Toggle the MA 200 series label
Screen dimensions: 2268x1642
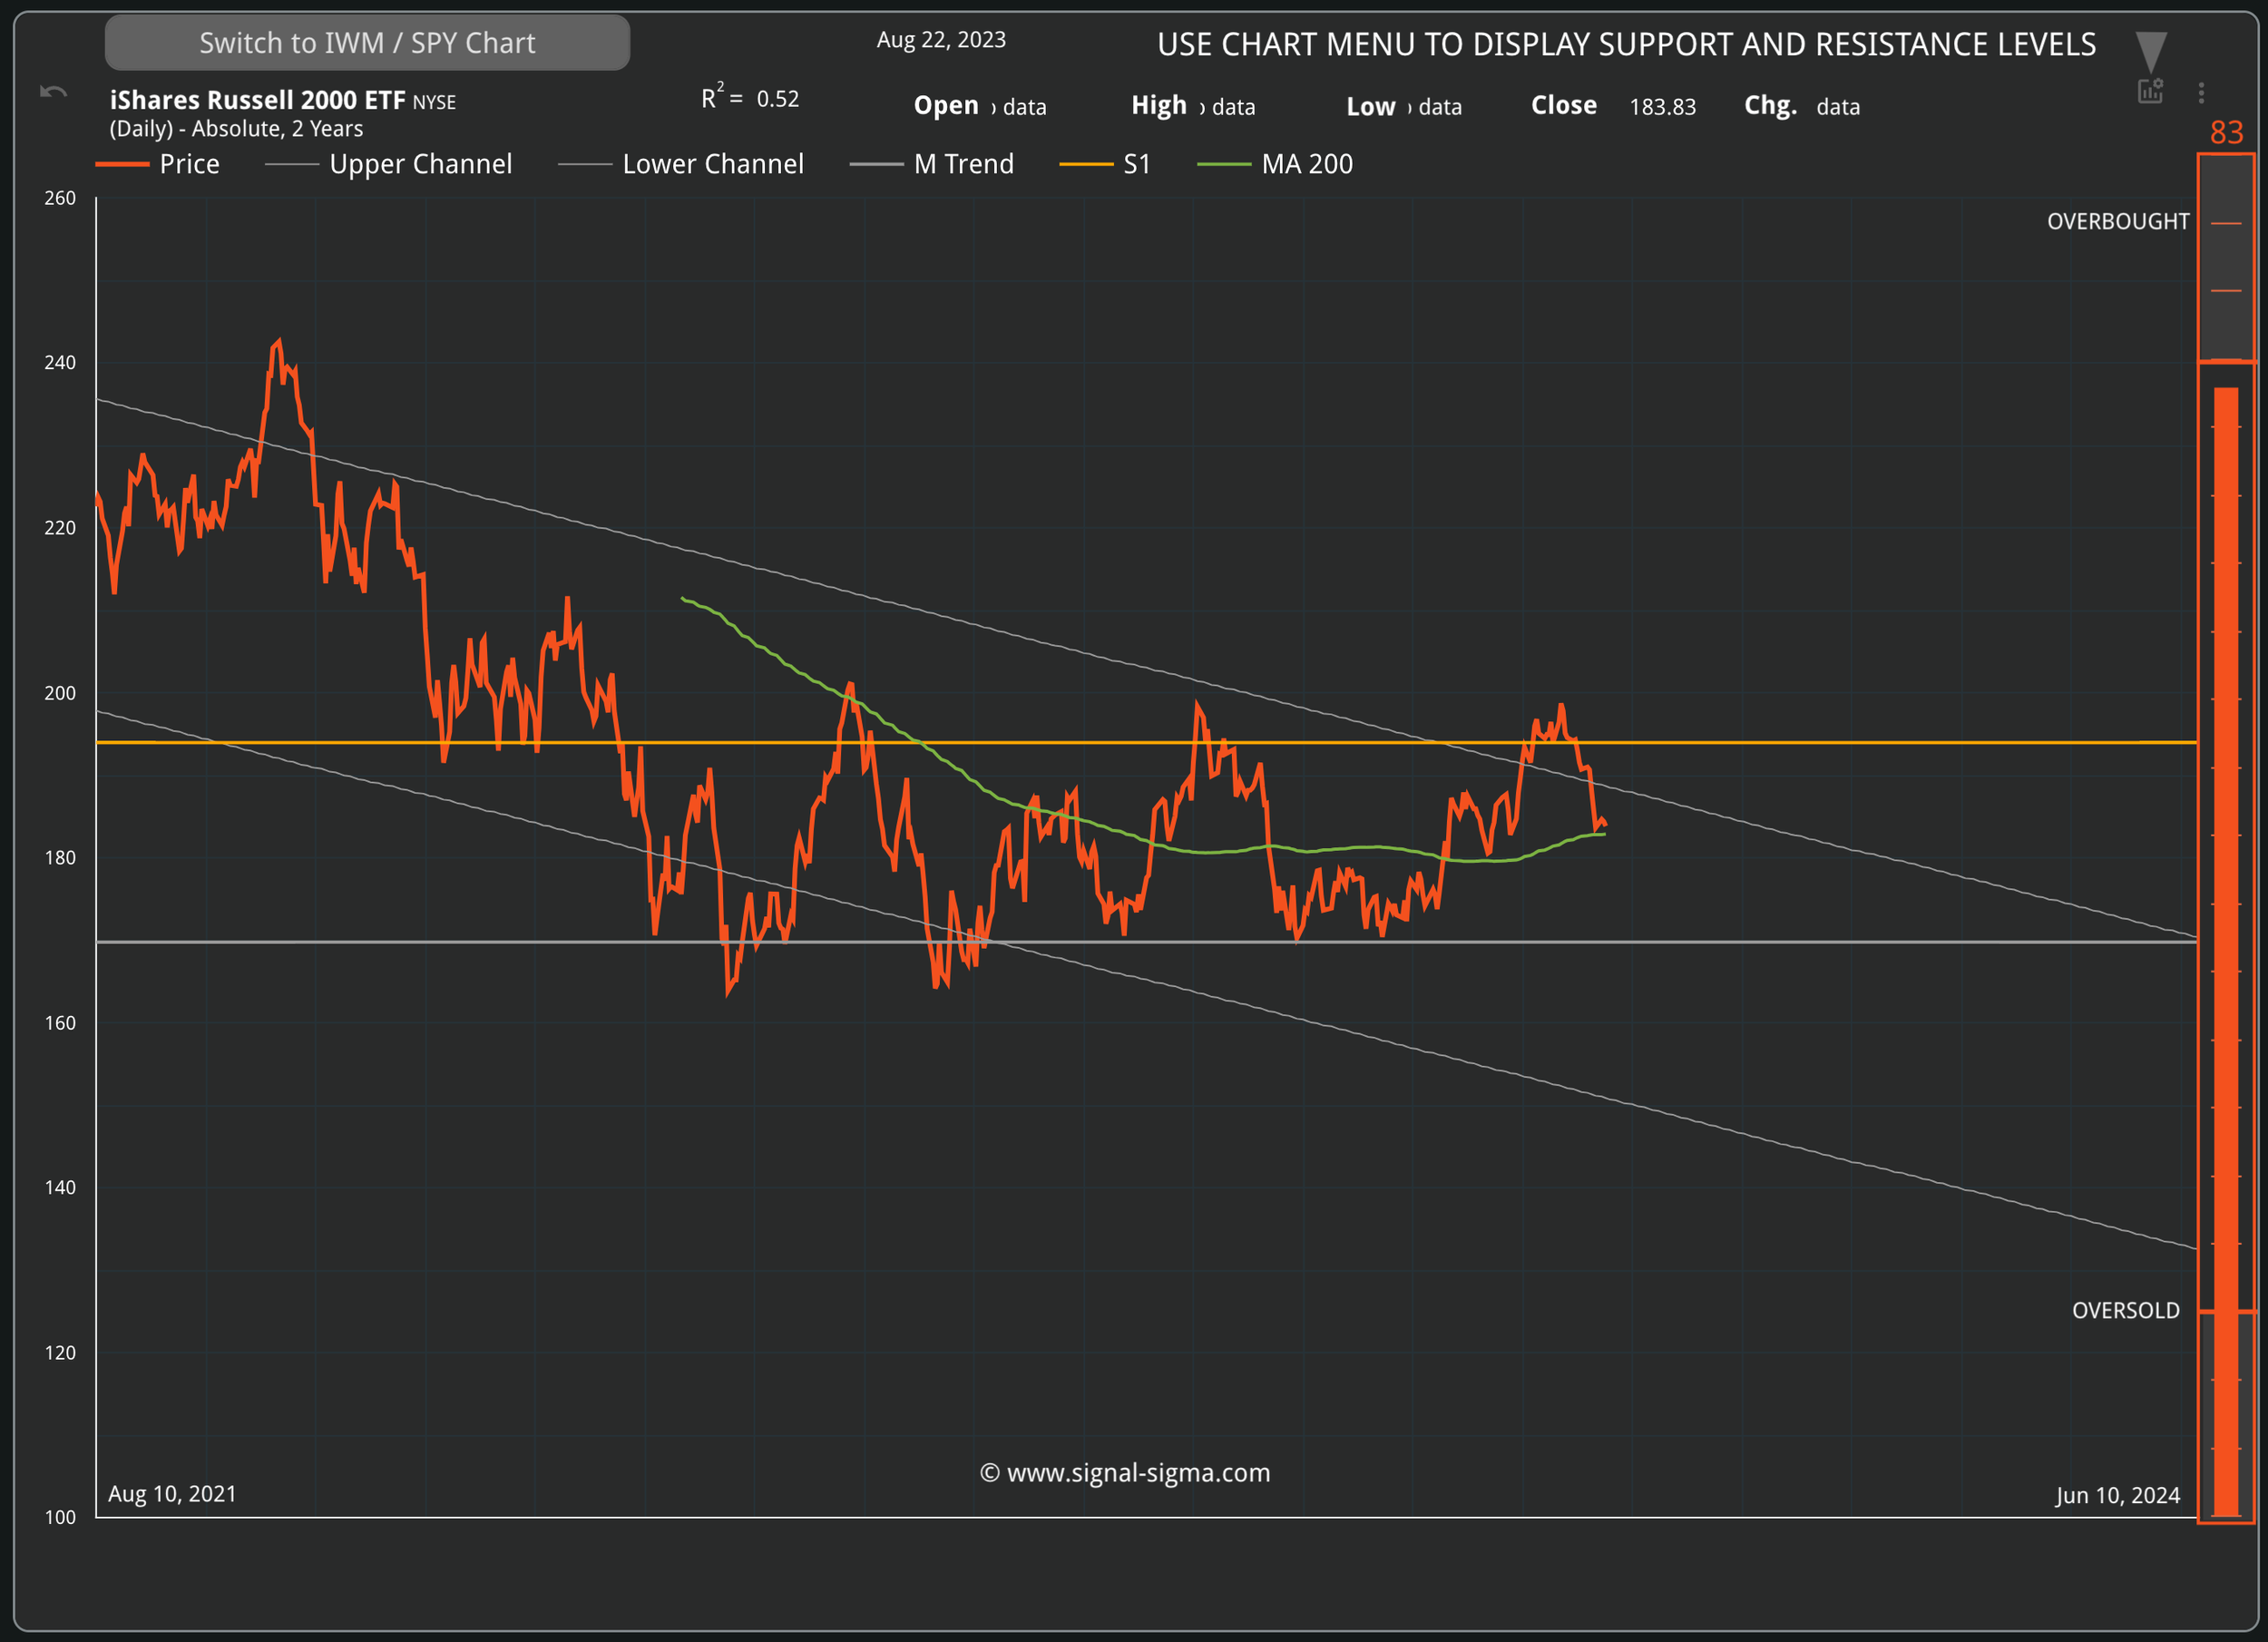[1306, 164]
